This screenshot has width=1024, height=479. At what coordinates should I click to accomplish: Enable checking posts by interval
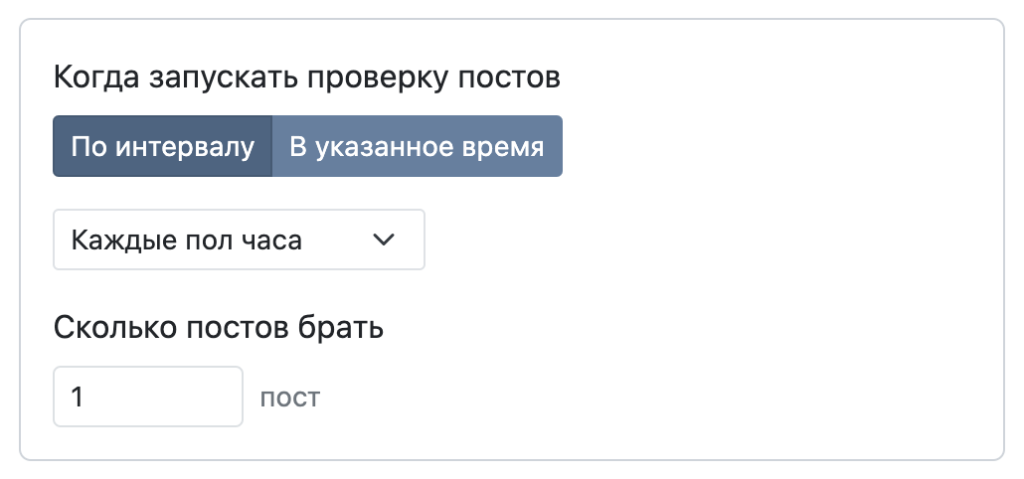[162, 147]
